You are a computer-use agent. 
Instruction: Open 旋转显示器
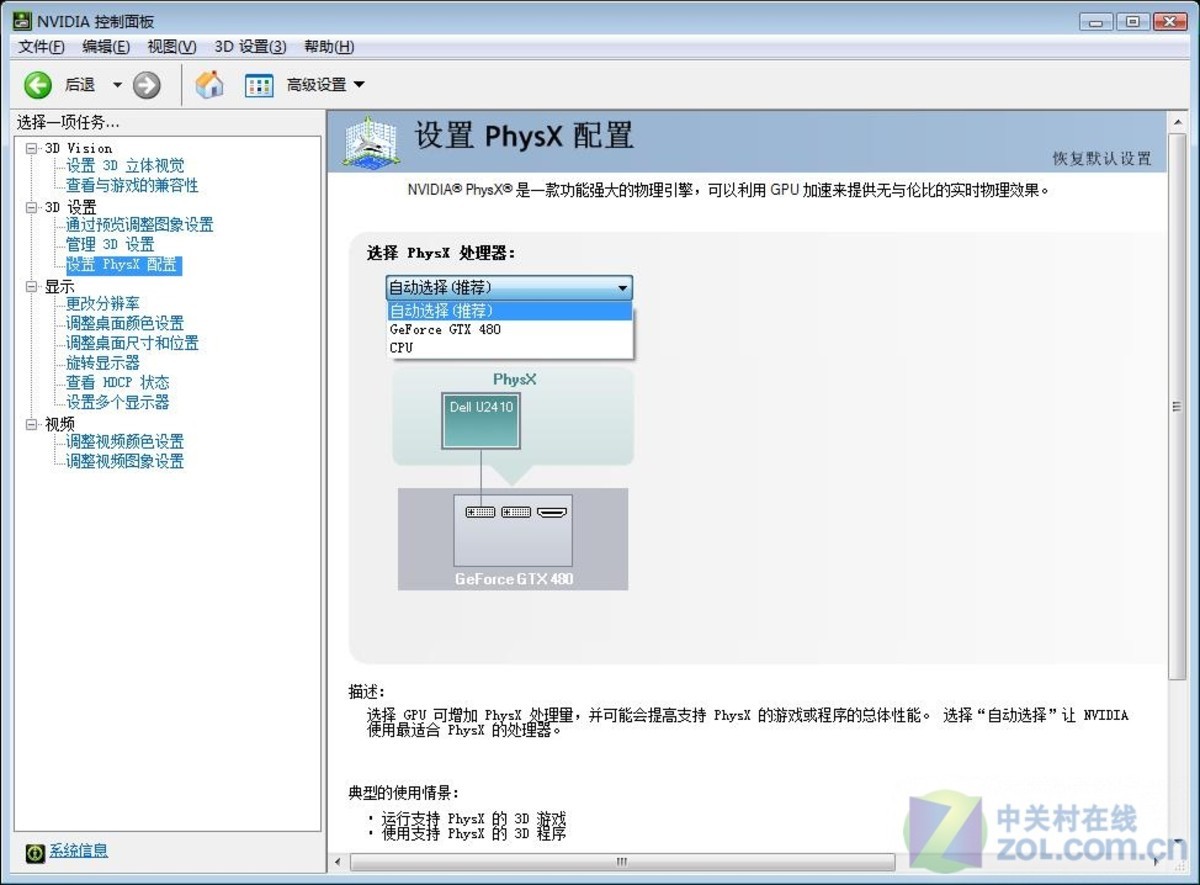coord(103,363)
